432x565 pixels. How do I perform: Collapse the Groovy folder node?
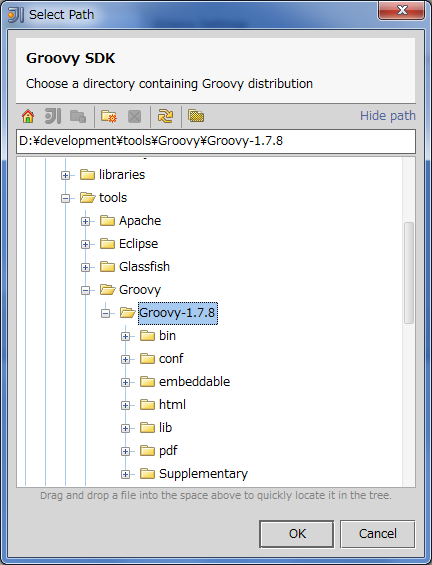tap(85, 290)
